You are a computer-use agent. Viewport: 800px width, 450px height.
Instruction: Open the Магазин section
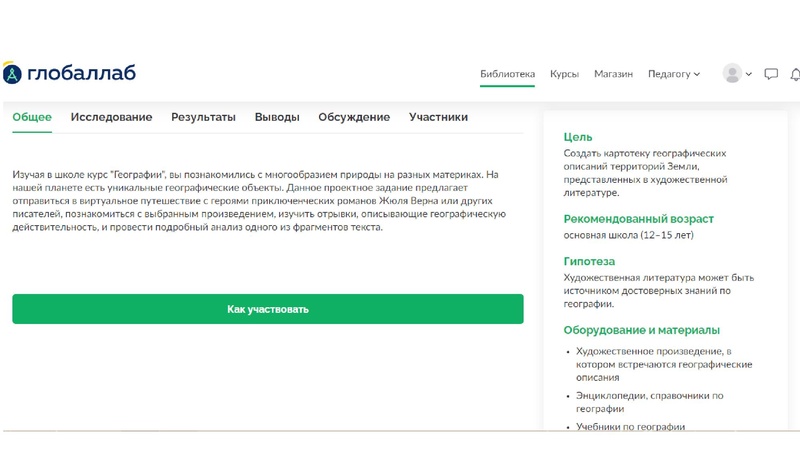pyautogui.click(x=613, y=74)
